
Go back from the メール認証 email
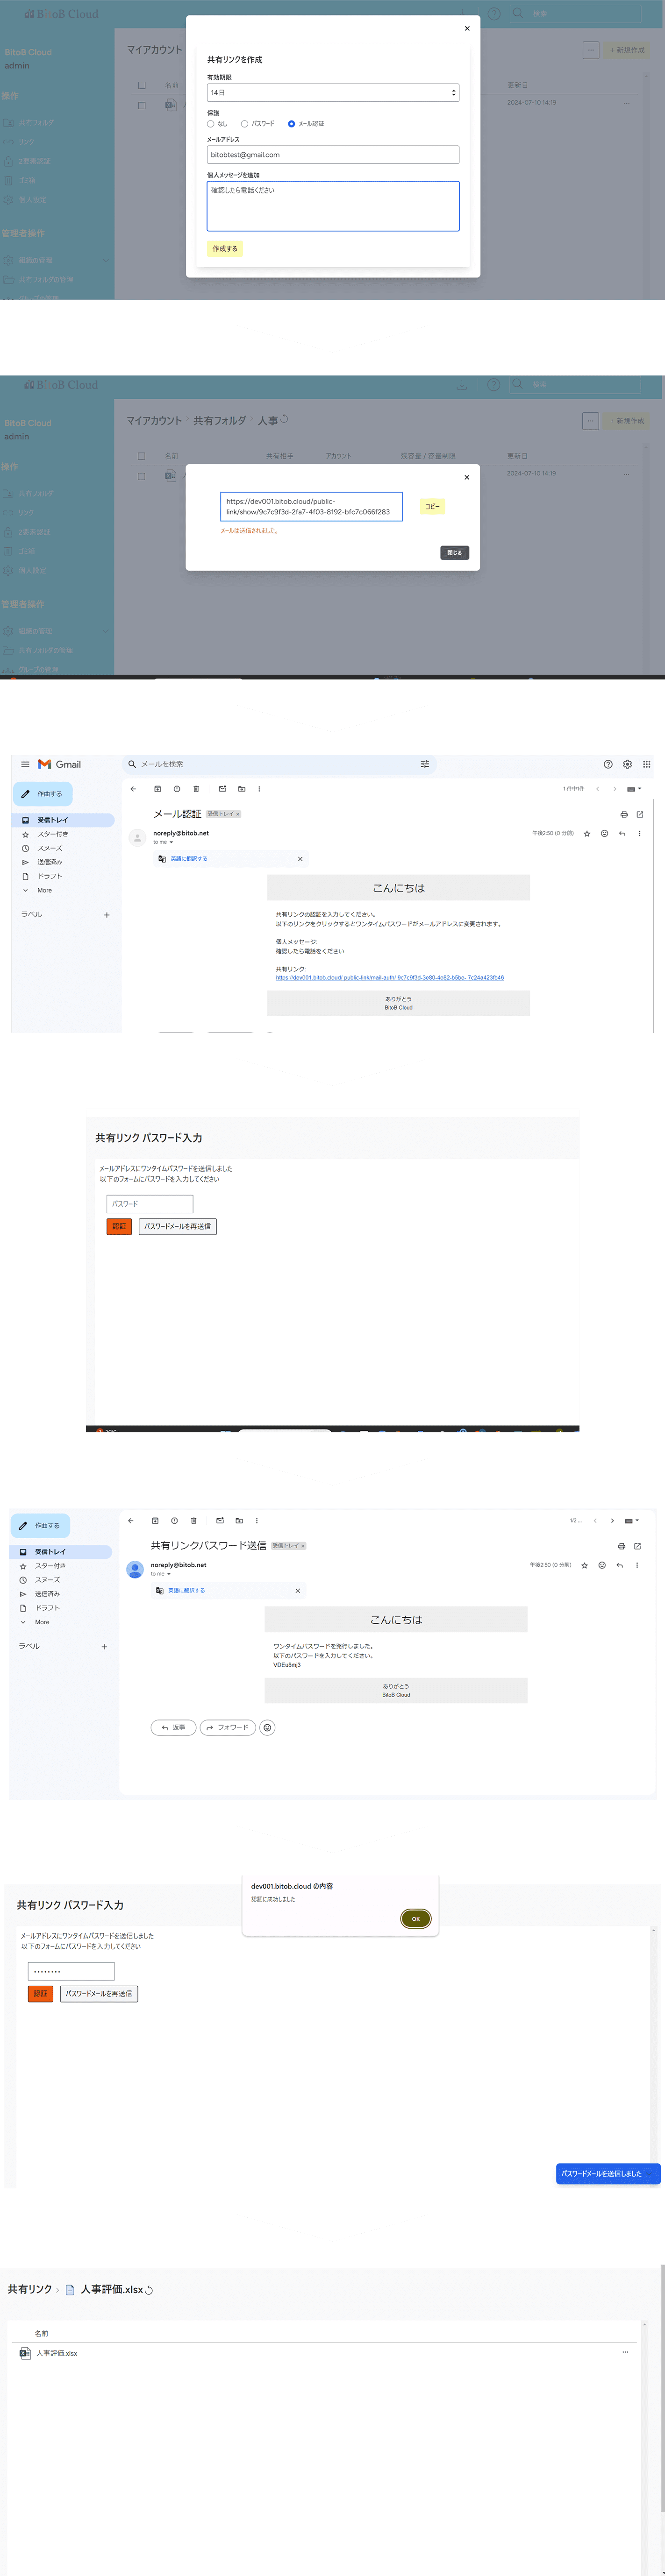pyautogui.click(x=133, y=789)
